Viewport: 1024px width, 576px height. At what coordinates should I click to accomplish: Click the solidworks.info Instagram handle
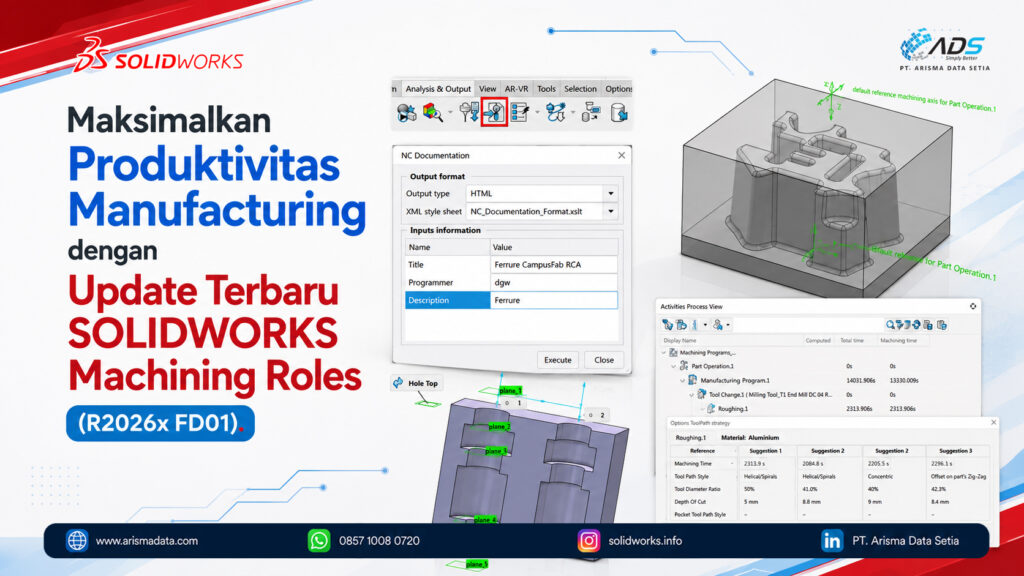point(645,541)
